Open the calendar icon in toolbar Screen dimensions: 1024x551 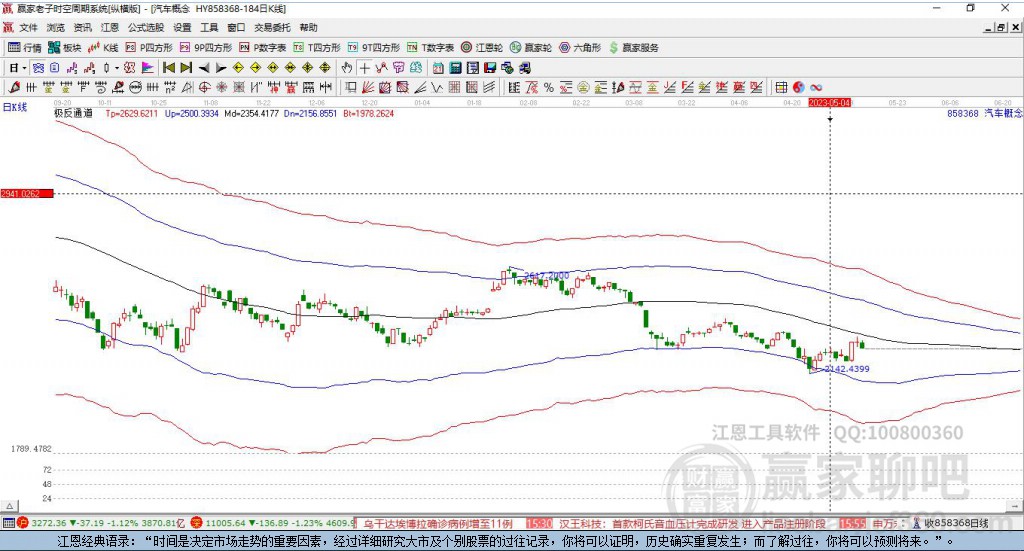pos(438,68)
